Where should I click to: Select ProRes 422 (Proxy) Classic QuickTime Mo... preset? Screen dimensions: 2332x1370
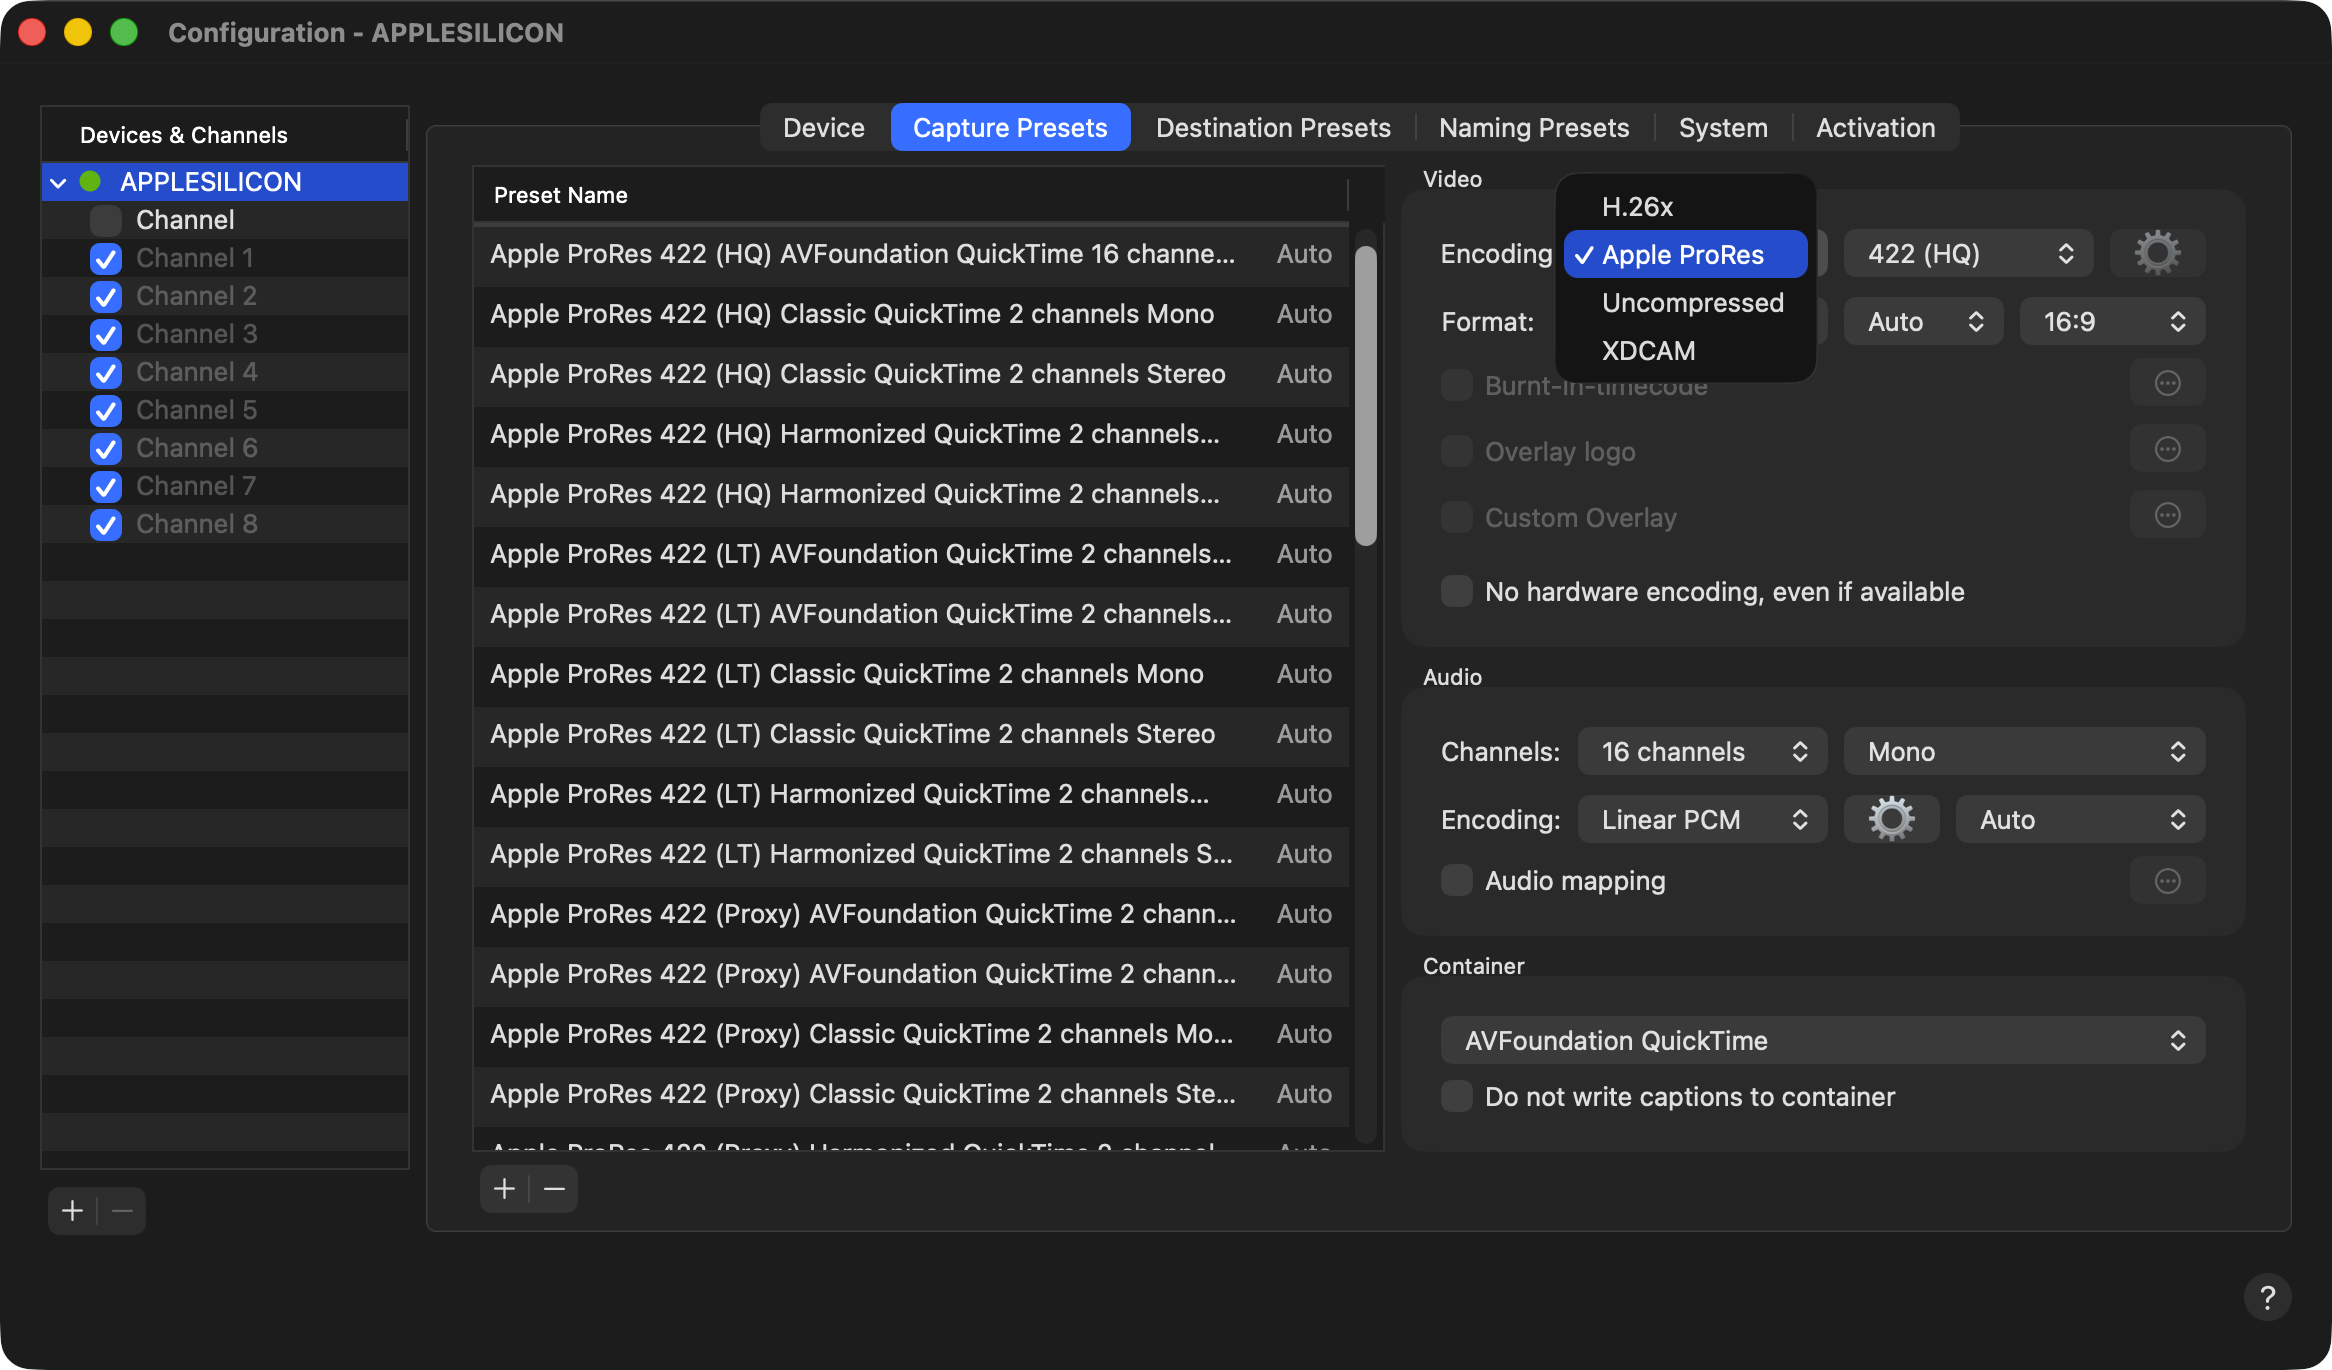pyautogui.click(x=911, y=1035)
